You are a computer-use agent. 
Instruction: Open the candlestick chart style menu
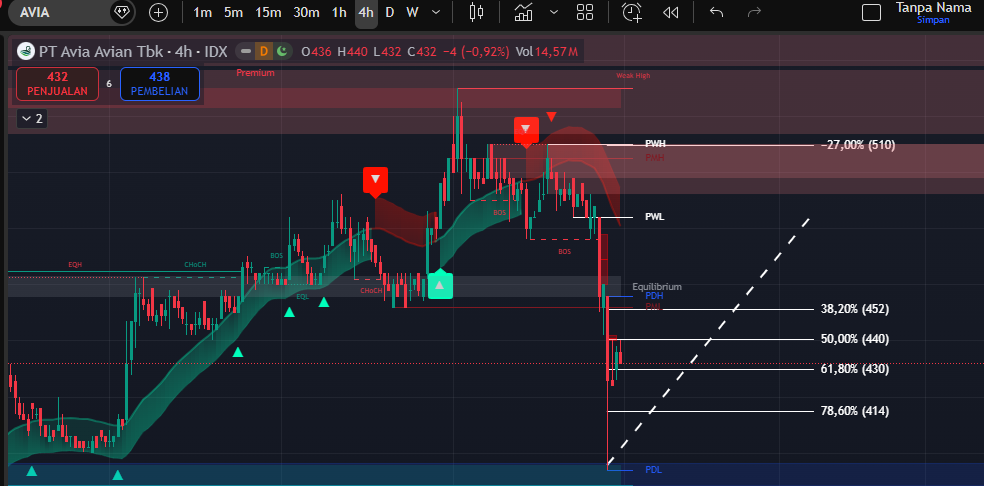point(477,12)
